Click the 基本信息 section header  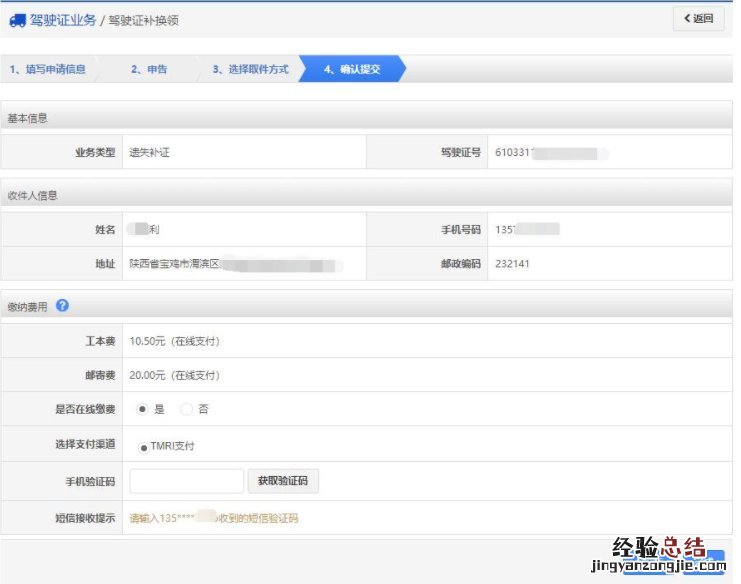point(28,118)
